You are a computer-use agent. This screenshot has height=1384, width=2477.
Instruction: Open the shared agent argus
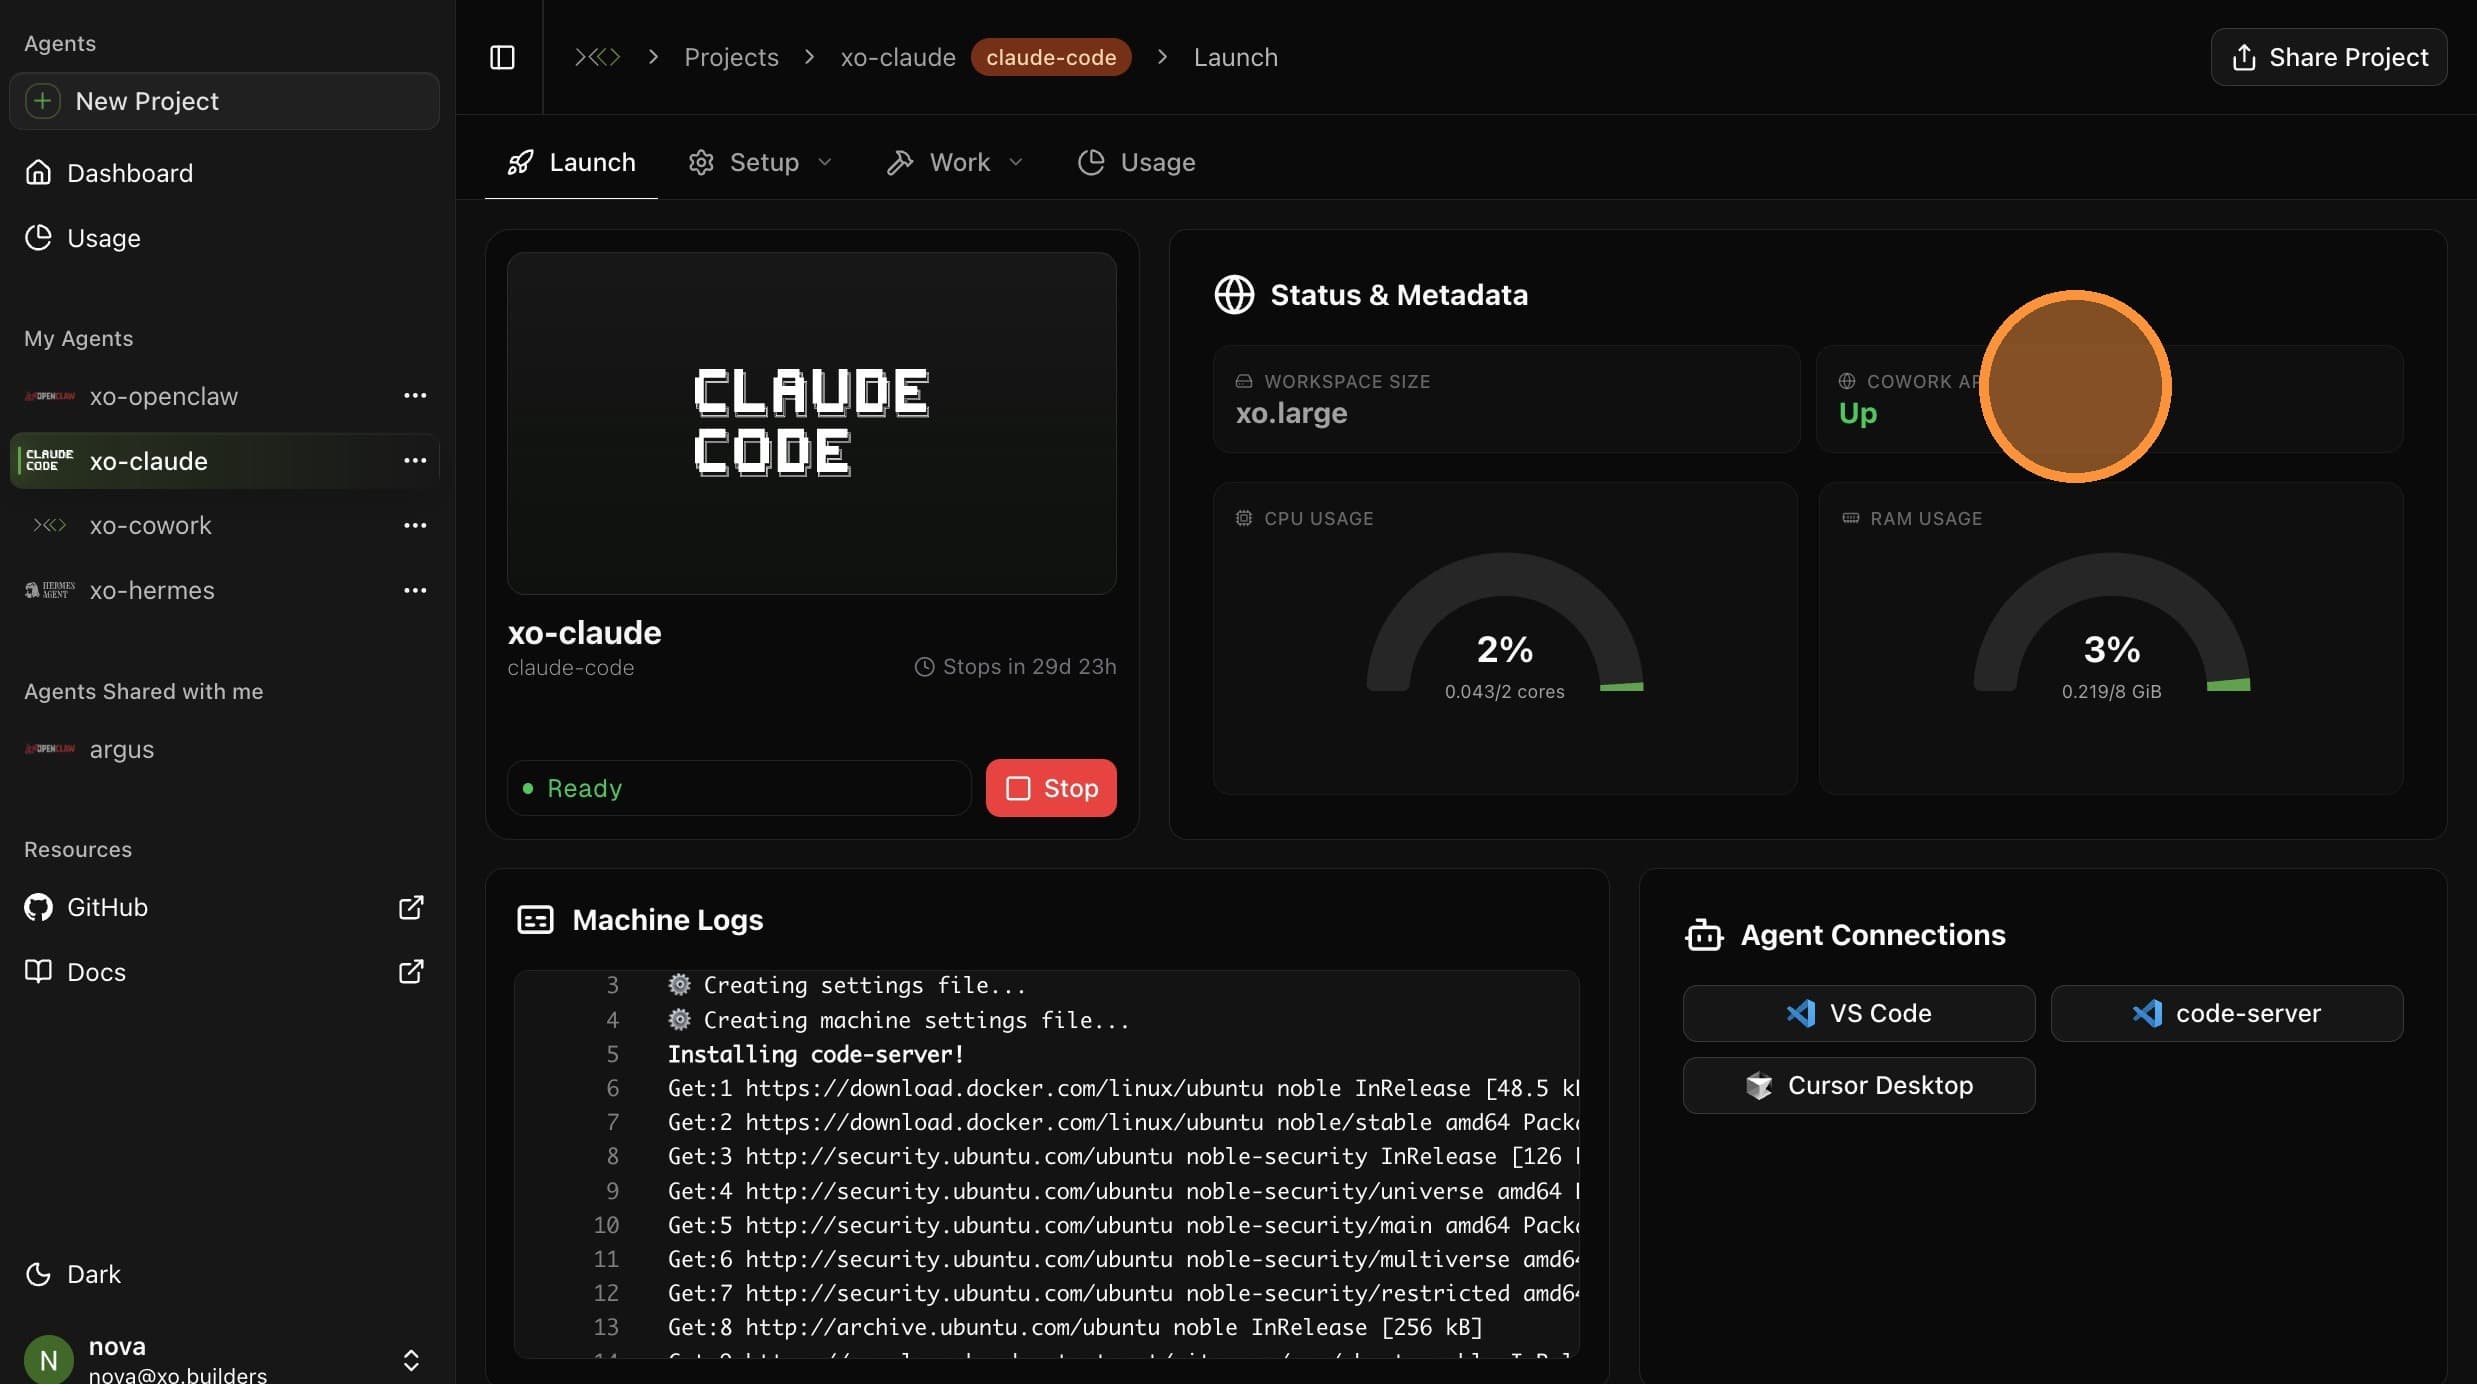click(224, 749)
